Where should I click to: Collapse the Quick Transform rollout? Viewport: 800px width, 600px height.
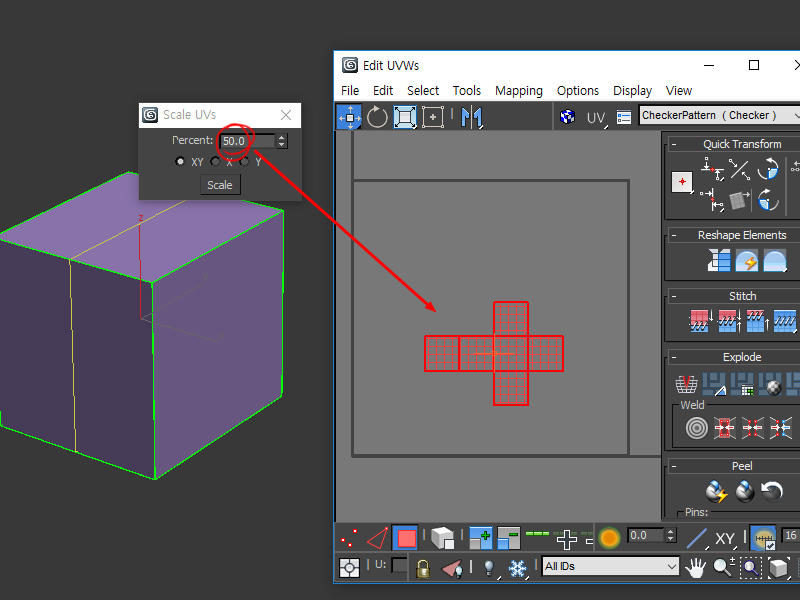click(x=674, y=145)
